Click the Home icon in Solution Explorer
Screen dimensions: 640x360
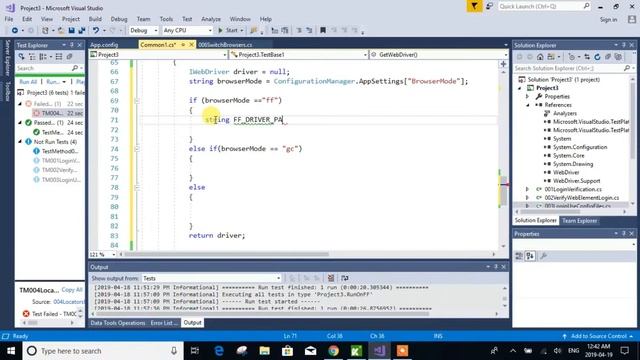[x=540, y=57]
